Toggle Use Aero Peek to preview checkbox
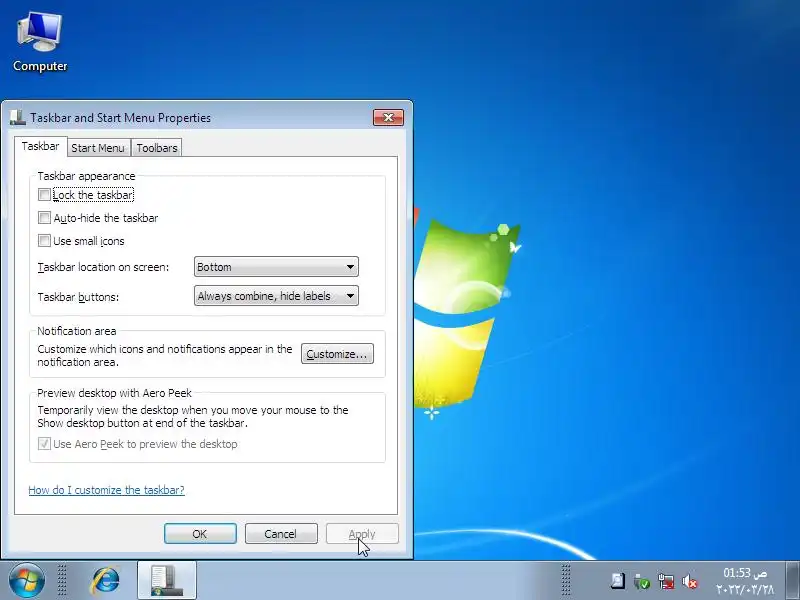 coord(44,443)
